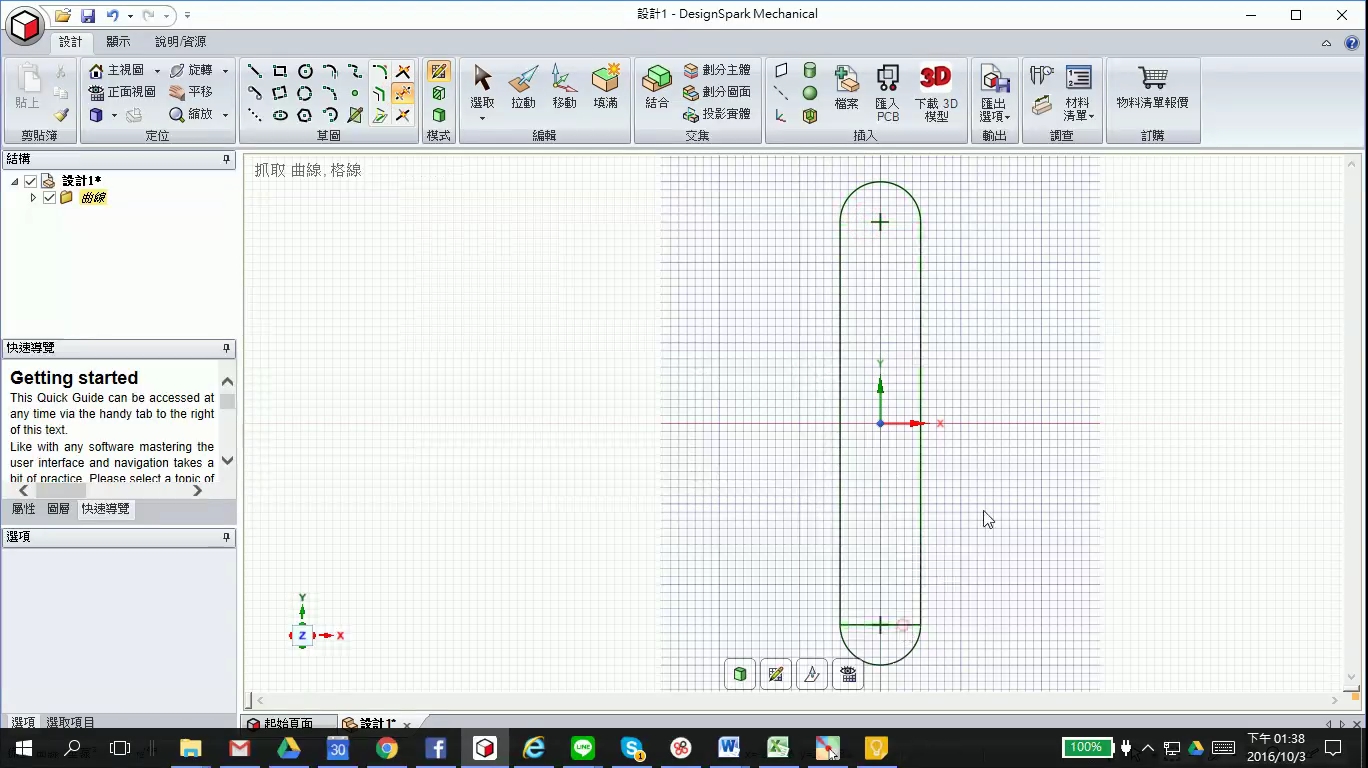Open the 主視圖 dropdown arrow

pyautogui.click(x=157, y=71)
